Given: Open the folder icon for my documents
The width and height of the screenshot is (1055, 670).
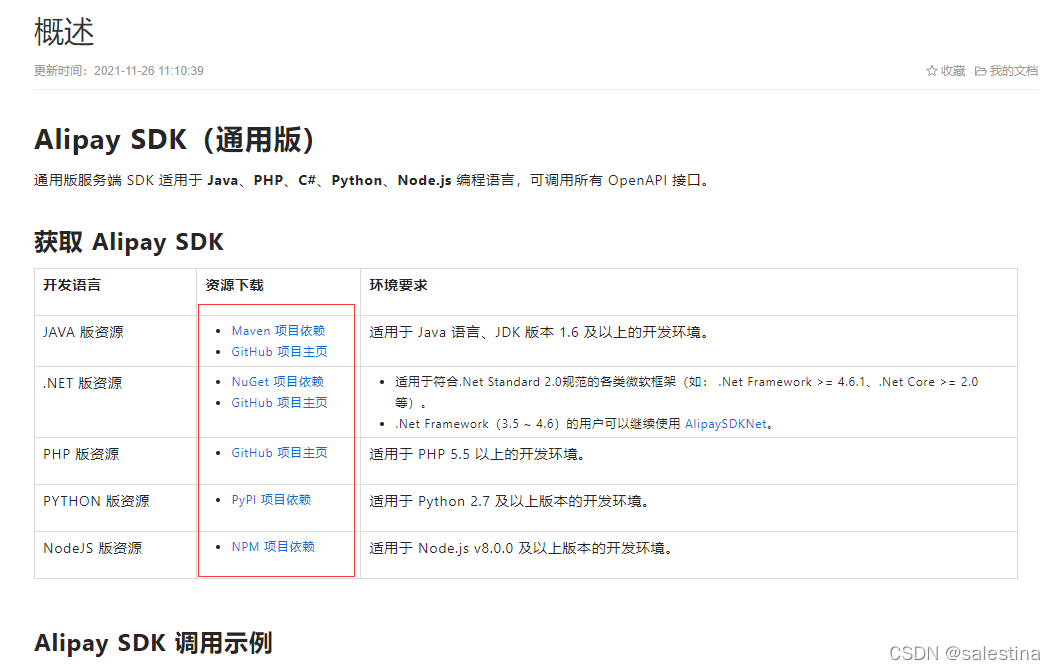Looking at the screenshot, I should click(x=980, y=71).
